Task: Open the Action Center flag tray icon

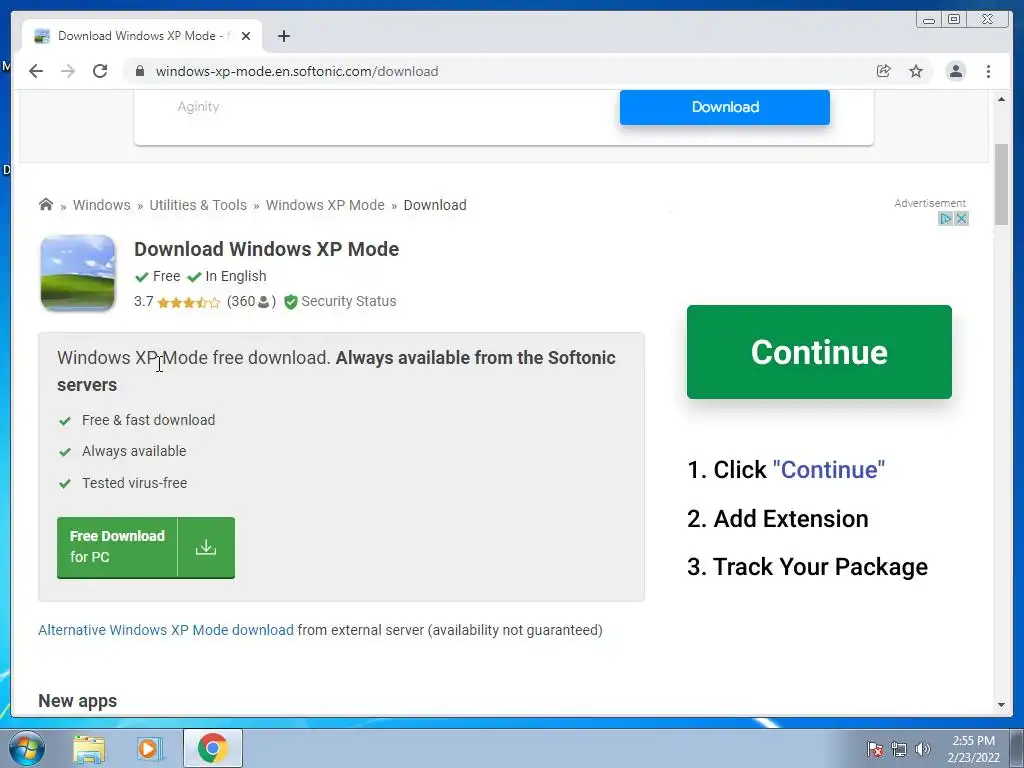Action: (875, 749)
